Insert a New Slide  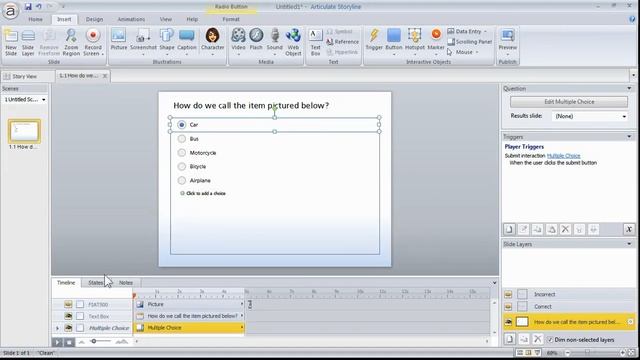pos(11,42)
